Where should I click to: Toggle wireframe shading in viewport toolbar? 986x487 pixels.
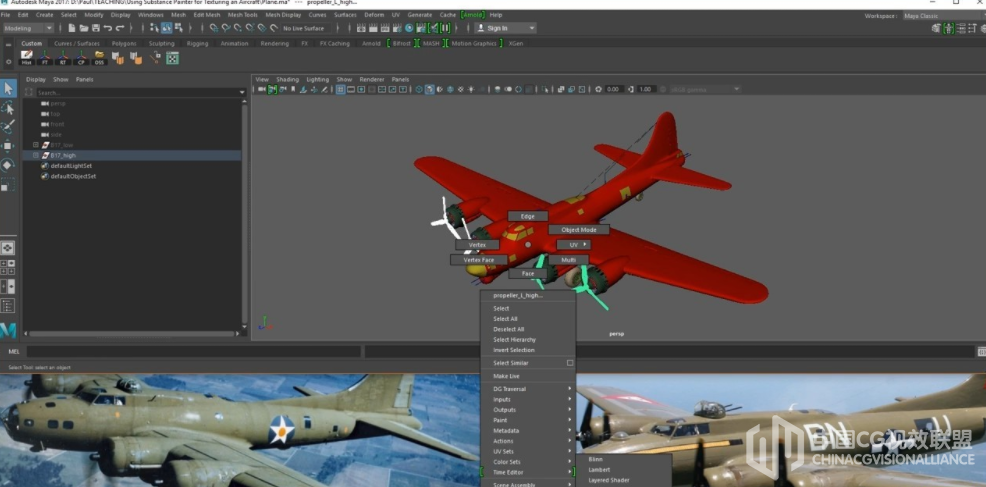pos(419,89)
